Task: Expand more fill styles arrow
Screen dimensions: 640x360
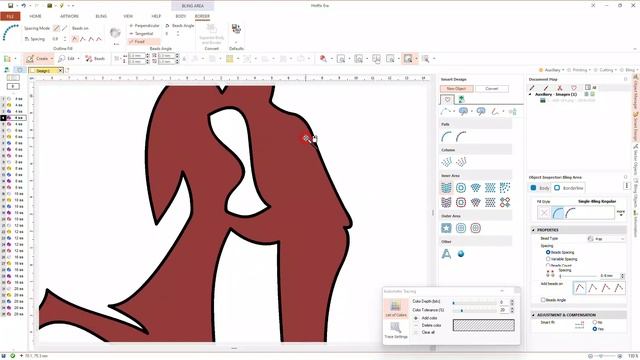Action: point(620,213)
